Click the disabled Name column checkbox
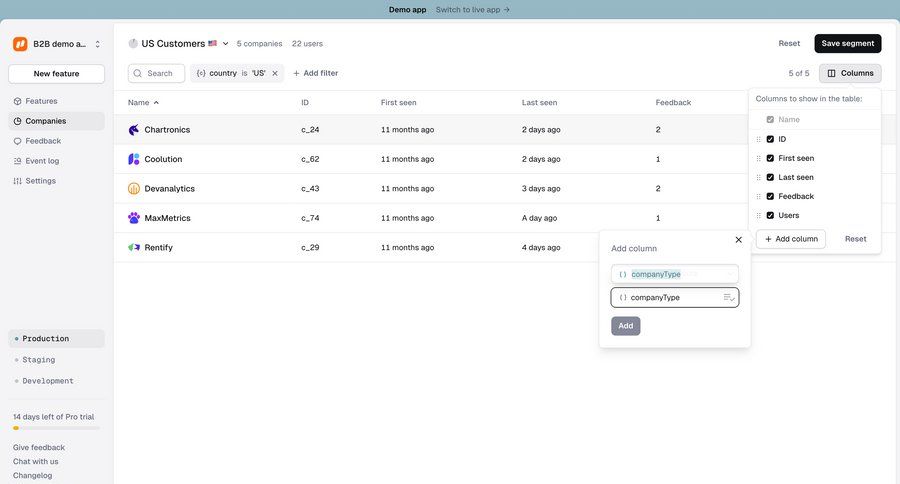Screen dimensions: 900x484 (x=770, y=119)
